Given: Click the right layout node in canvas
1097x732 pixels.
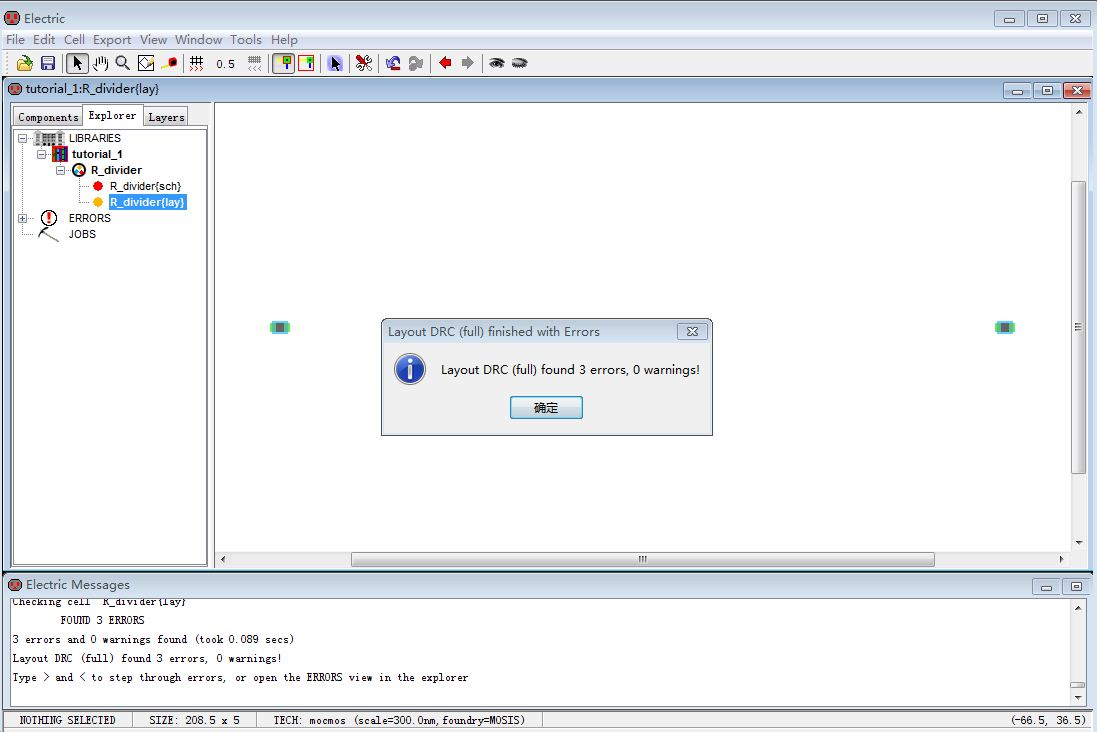Looking at the screenshot, I should [x=1005, y=327].
